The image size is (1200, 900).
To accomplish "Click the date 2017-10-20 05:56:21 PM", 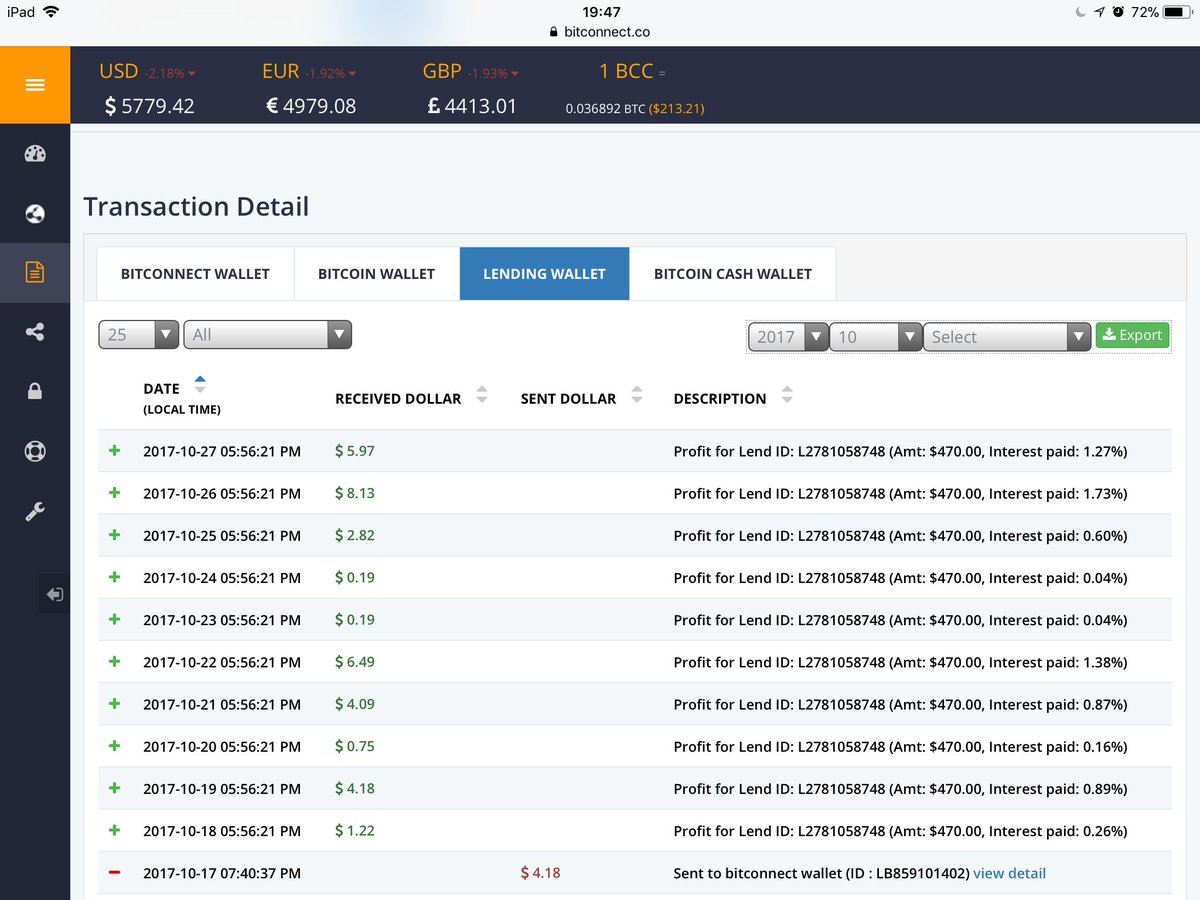I will 222,747.
